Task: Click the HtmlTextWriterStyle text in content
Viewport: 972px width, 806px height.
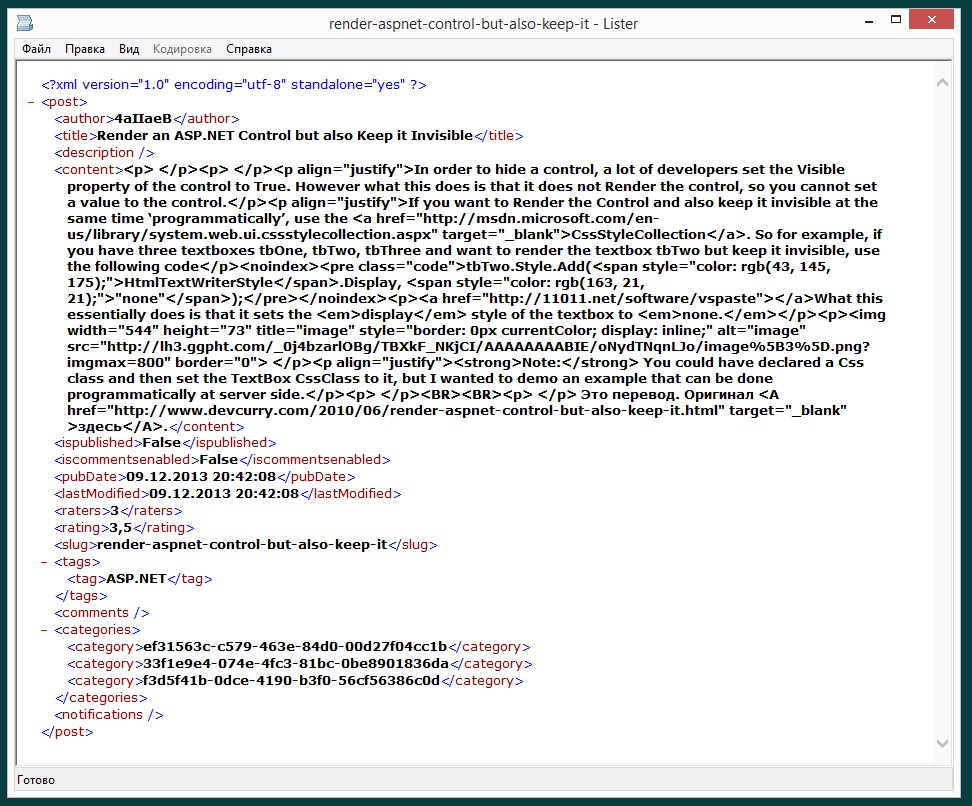Action: tap(198, 283)
